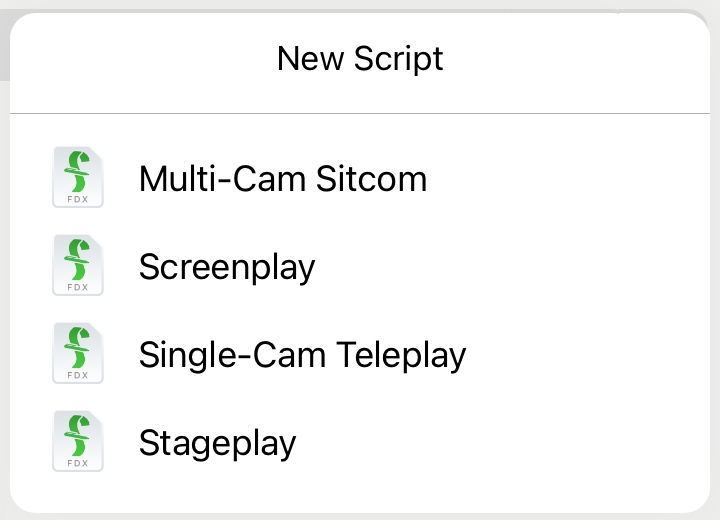The width and height of the screenshot is (720, 520).
Task: Choose the Screenplay template label
Action: pos(227,267)
